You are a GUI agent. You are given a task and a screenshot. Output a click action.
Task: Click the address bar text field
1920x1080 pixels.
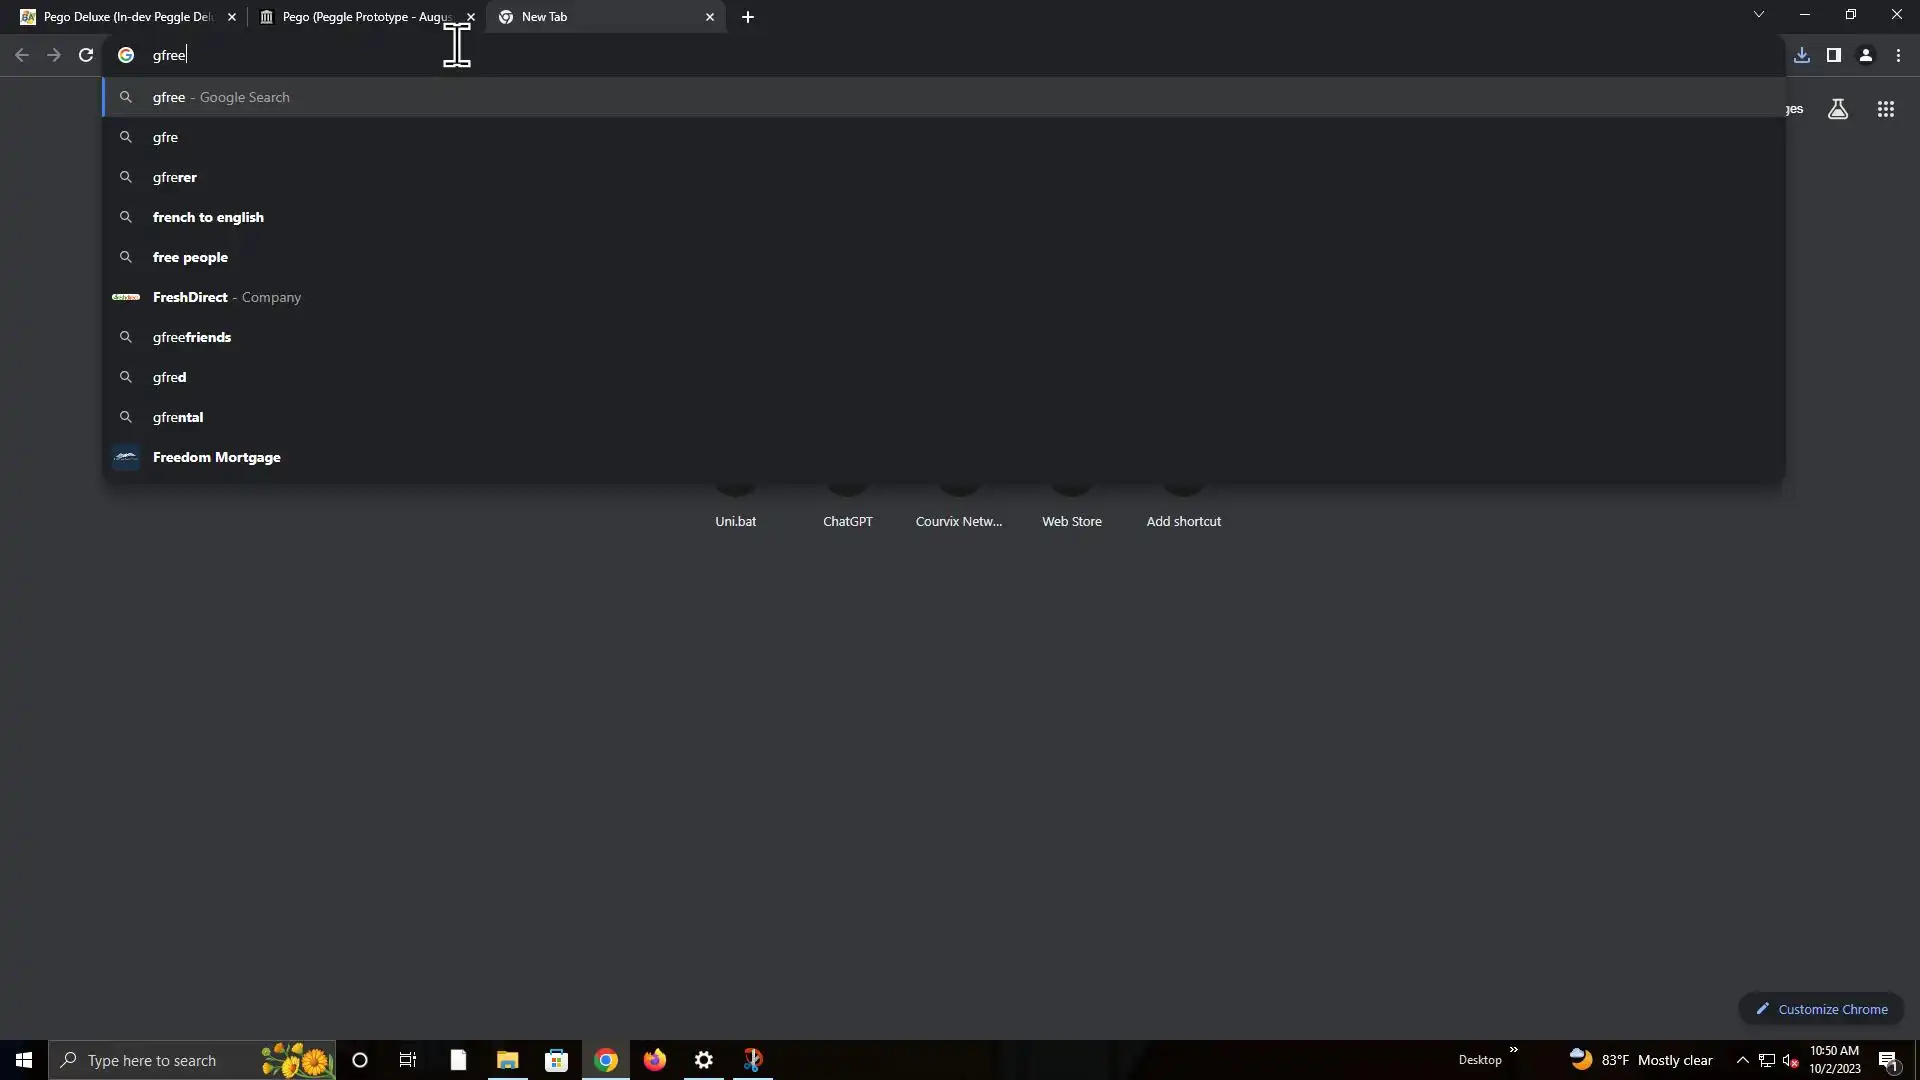(800, 55)
